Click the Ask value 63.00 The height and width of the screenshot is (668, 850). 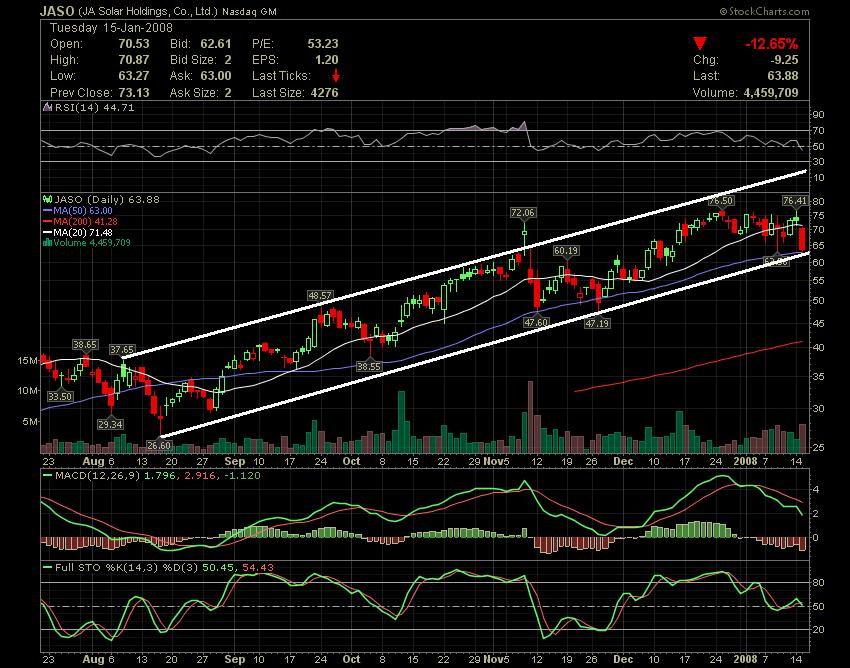click(216, 75)
